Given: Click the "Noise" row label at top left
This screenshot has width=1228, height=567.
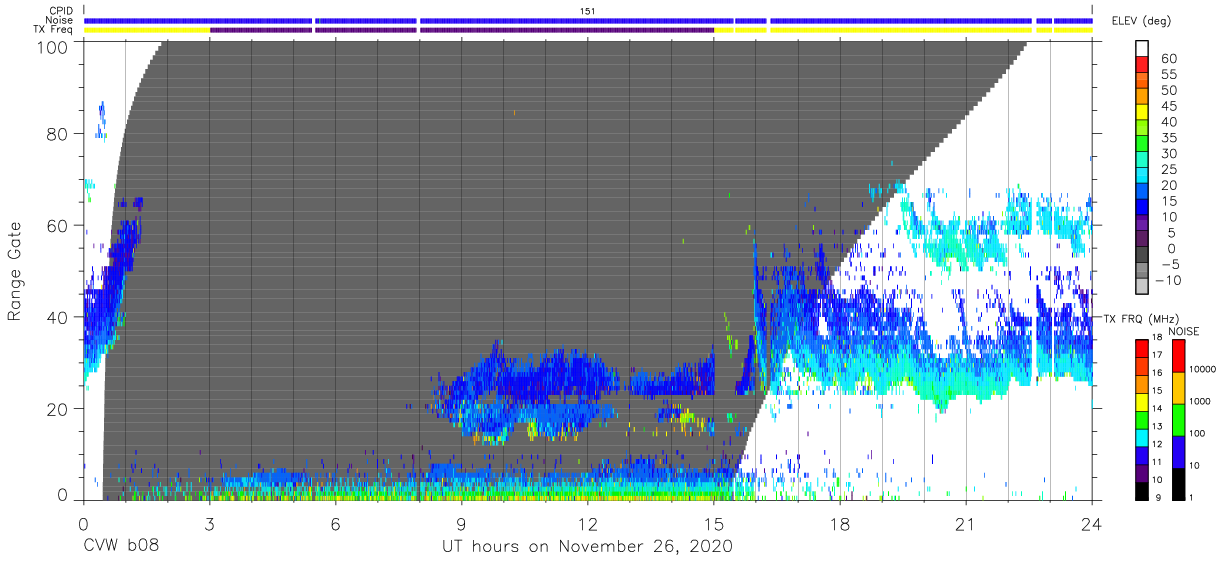Looking at the screenshot, I should (61, 20).
